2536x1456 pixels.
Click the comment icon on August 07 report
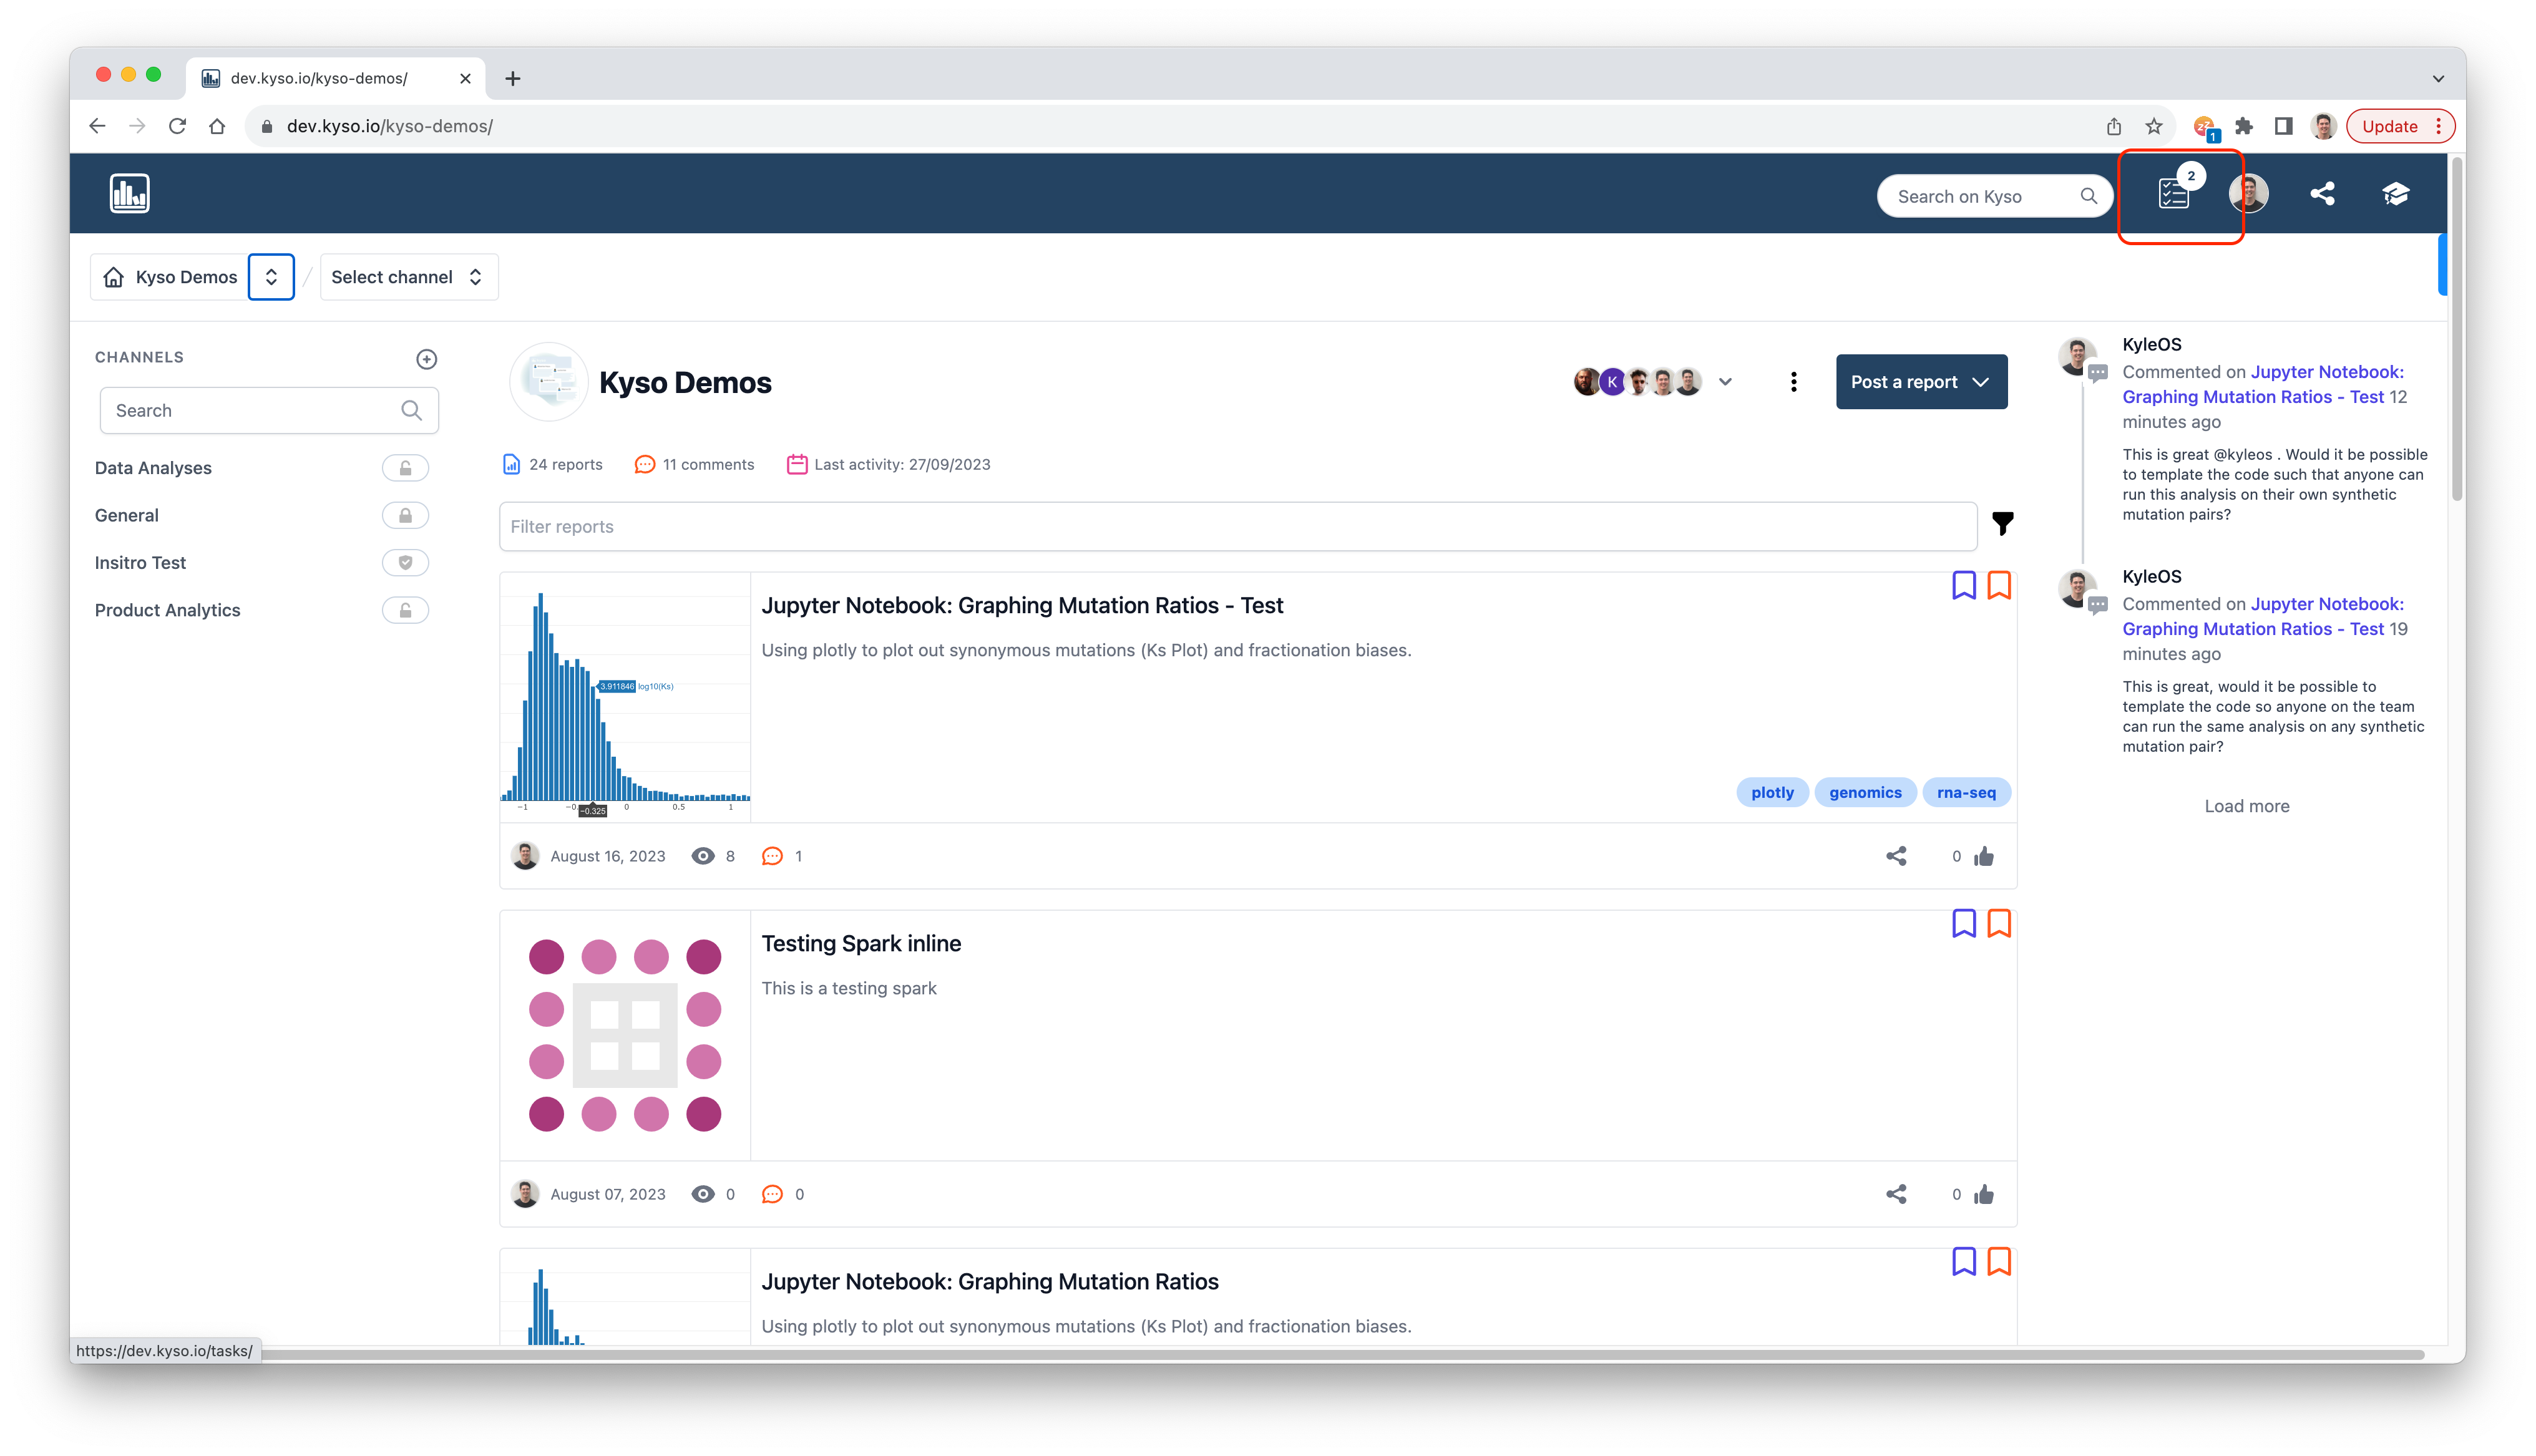(x=772, y=1194)
